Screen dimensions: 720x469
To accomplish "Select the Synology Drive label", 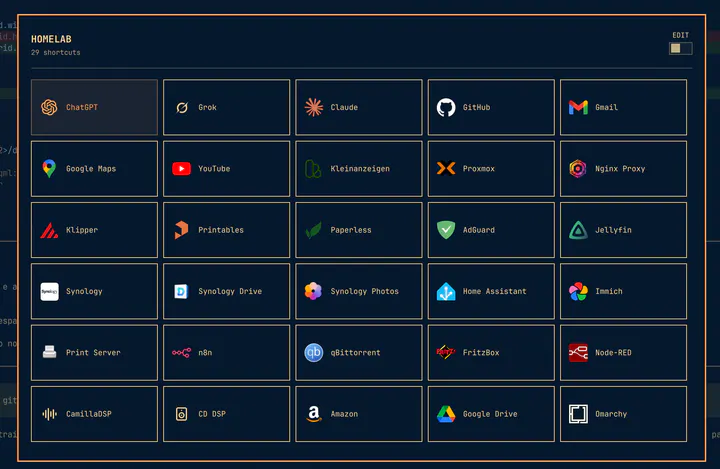I will pyautogui.click(x=230, y=292).
